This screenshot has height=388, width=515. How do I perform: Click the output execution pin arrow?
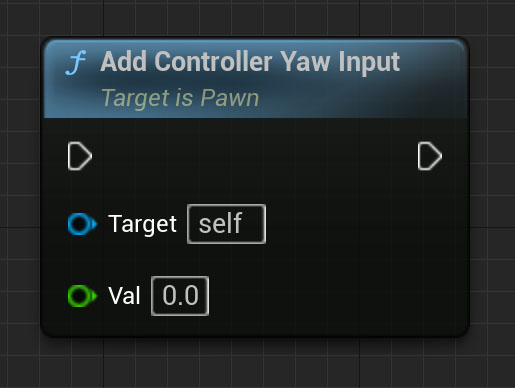430,156
